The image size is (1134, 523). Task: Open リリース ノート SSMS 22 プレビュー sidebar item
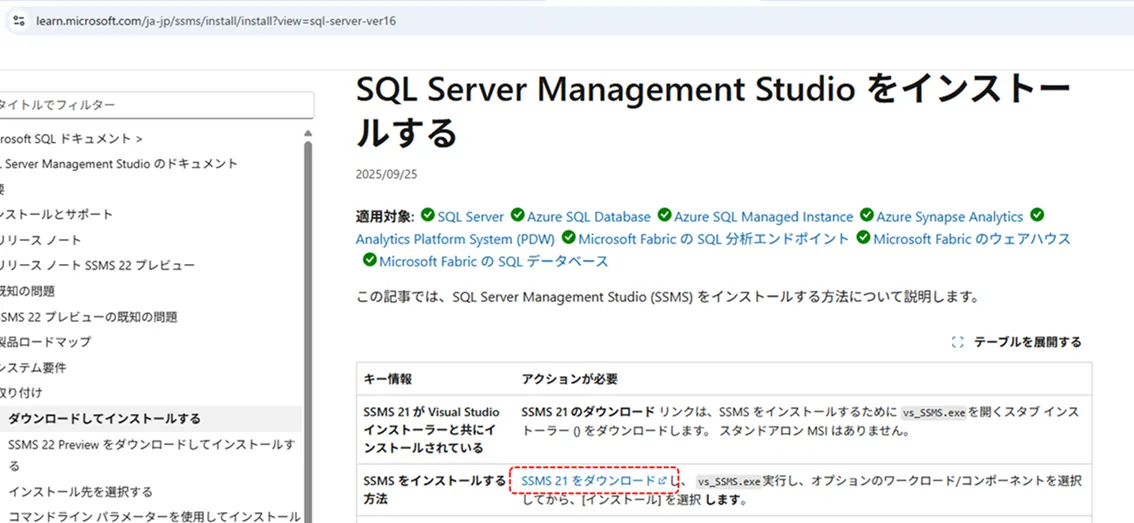coord(98,266)
